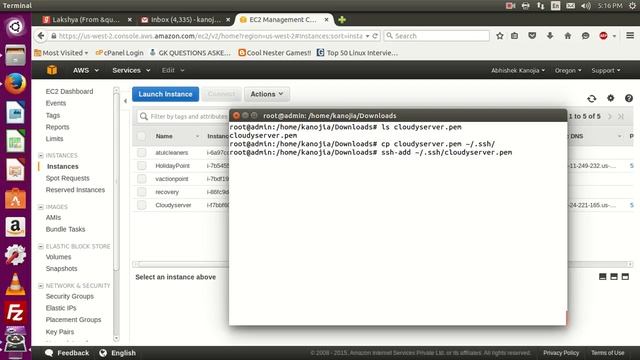640x360 pixels.
Task: Open the Privacy Policy link
Action: [561, 353]
